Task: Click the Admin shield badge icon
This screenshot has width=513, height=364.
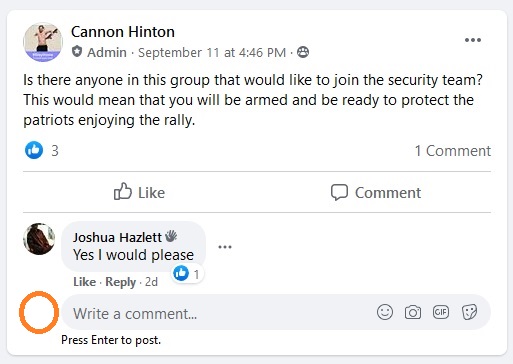Action: point(77,52)
